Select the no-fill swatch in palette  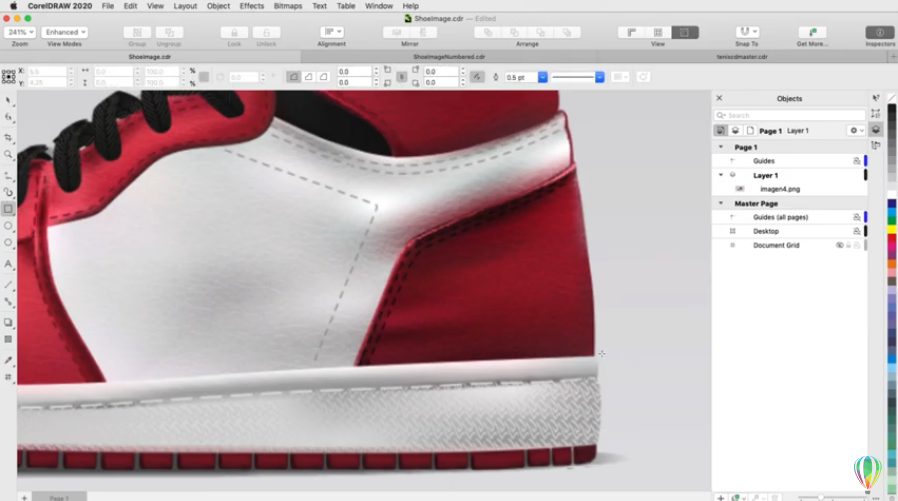[892, 98]
